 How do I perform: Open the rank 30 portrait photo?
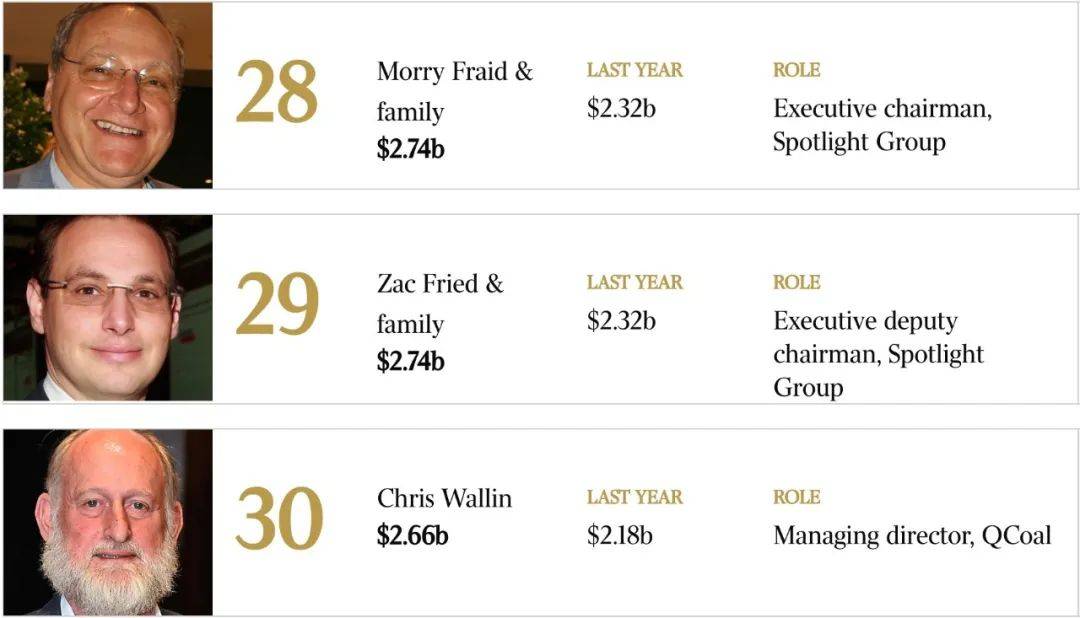tap(108, 522)
